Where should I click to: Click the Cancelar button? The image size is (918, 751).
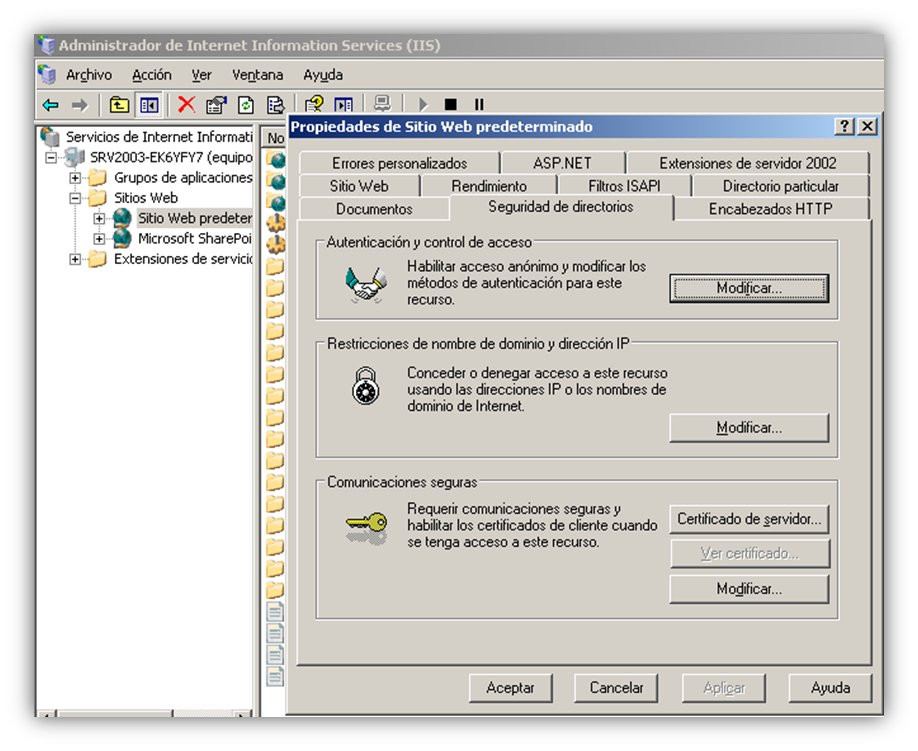pos(615,688)
